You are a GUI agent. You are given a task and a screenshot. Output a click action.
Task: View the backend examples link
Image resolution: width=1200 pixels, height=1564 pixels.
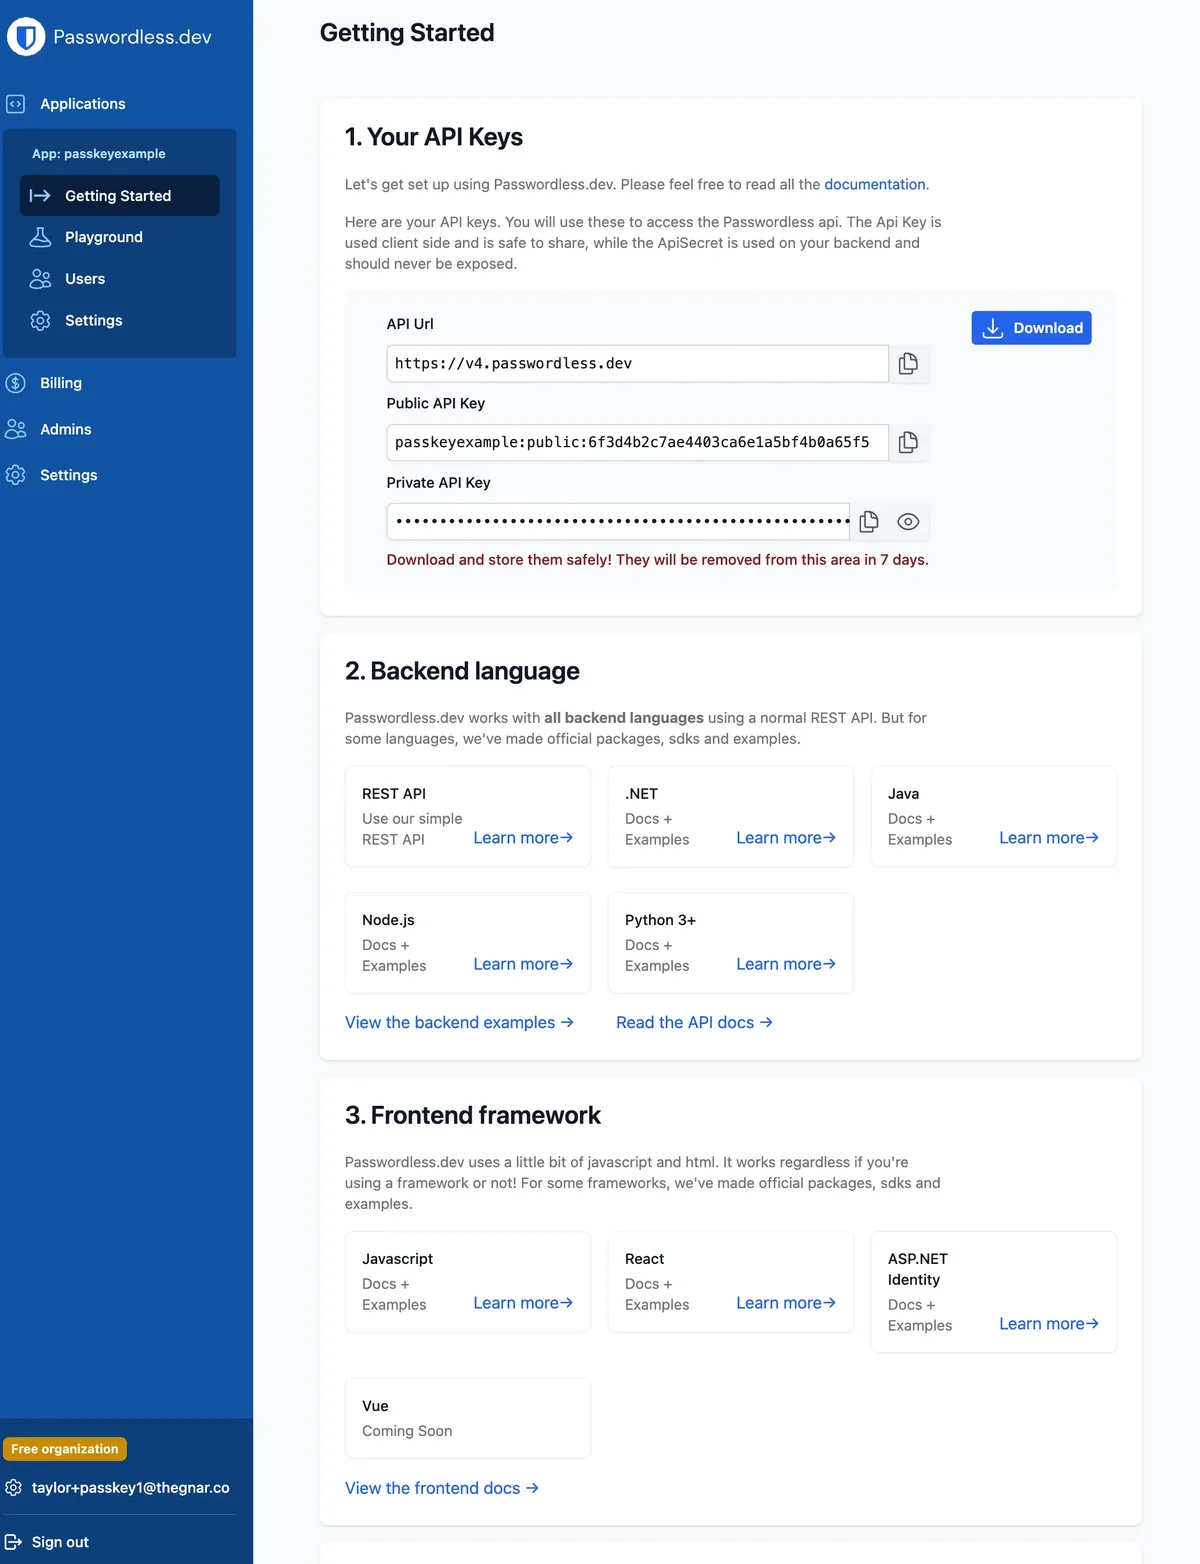point(459,1023)
